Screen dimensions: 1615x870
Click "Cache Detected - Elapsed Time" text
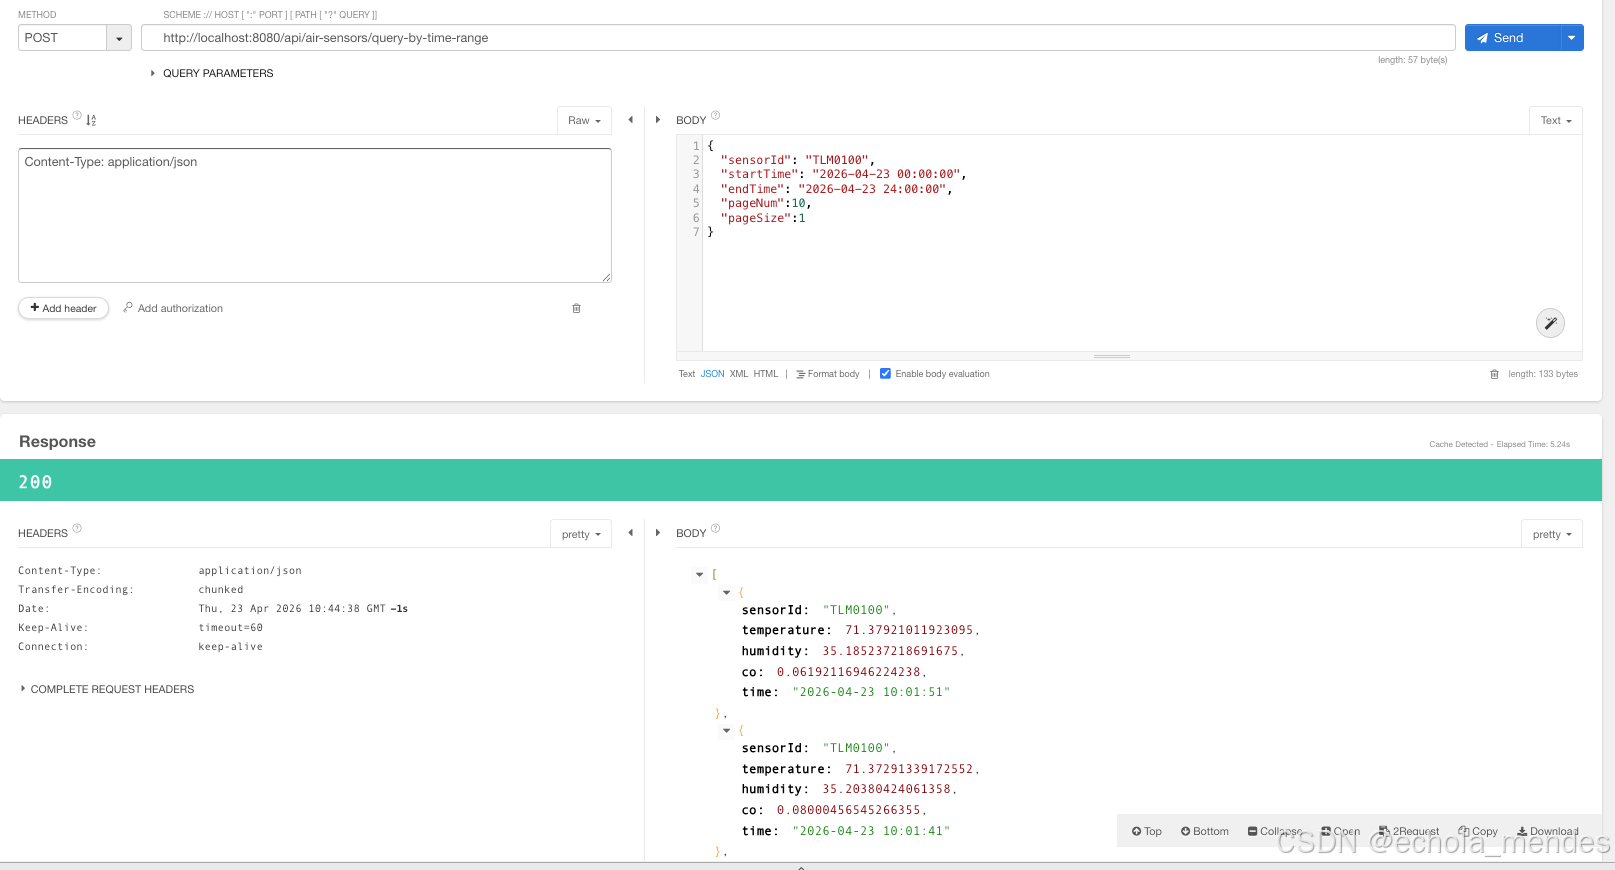1499,444
